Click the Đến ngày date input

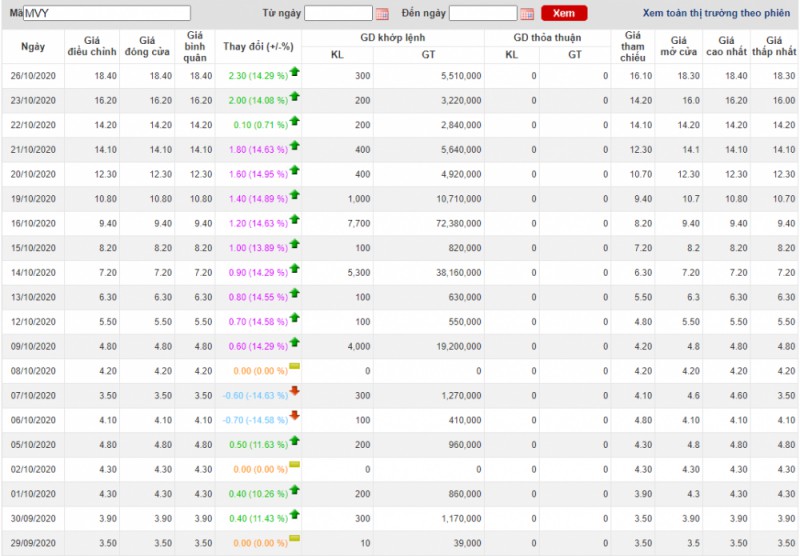[x=483, y=14]
